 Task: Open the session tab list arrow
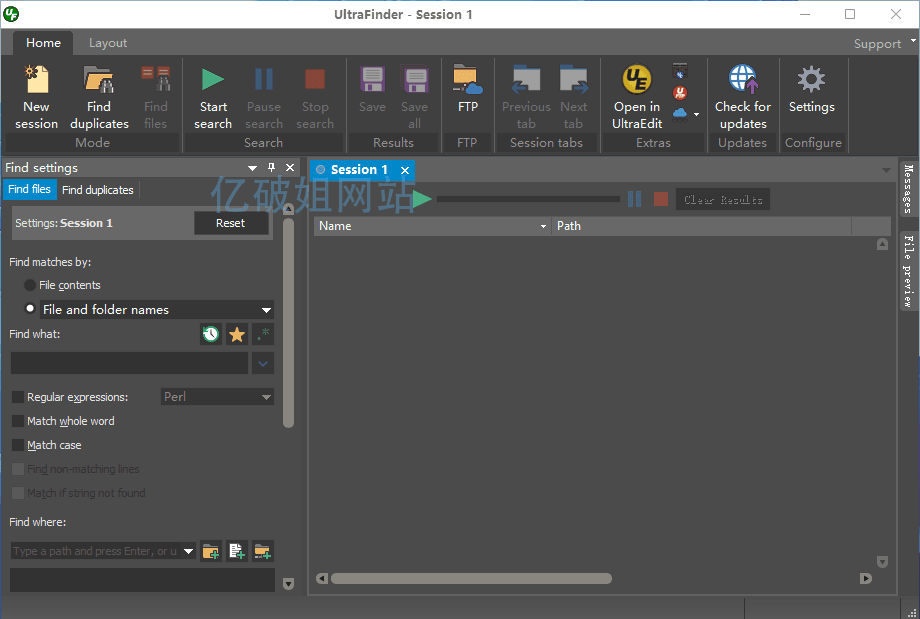pos(885,170)
